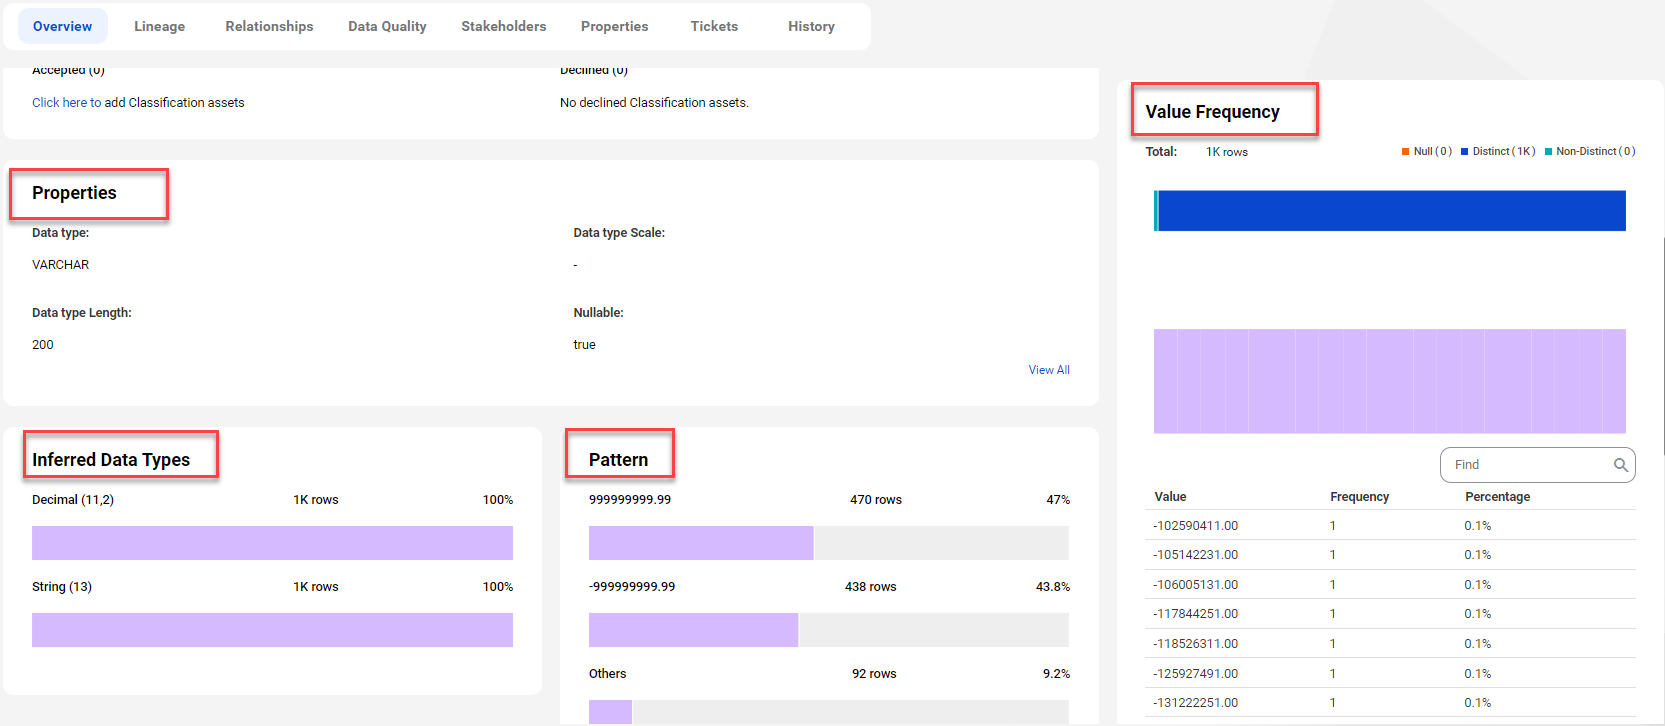
Task: Click the Inferred Data Types heading
Action: [x=111, y=460]
